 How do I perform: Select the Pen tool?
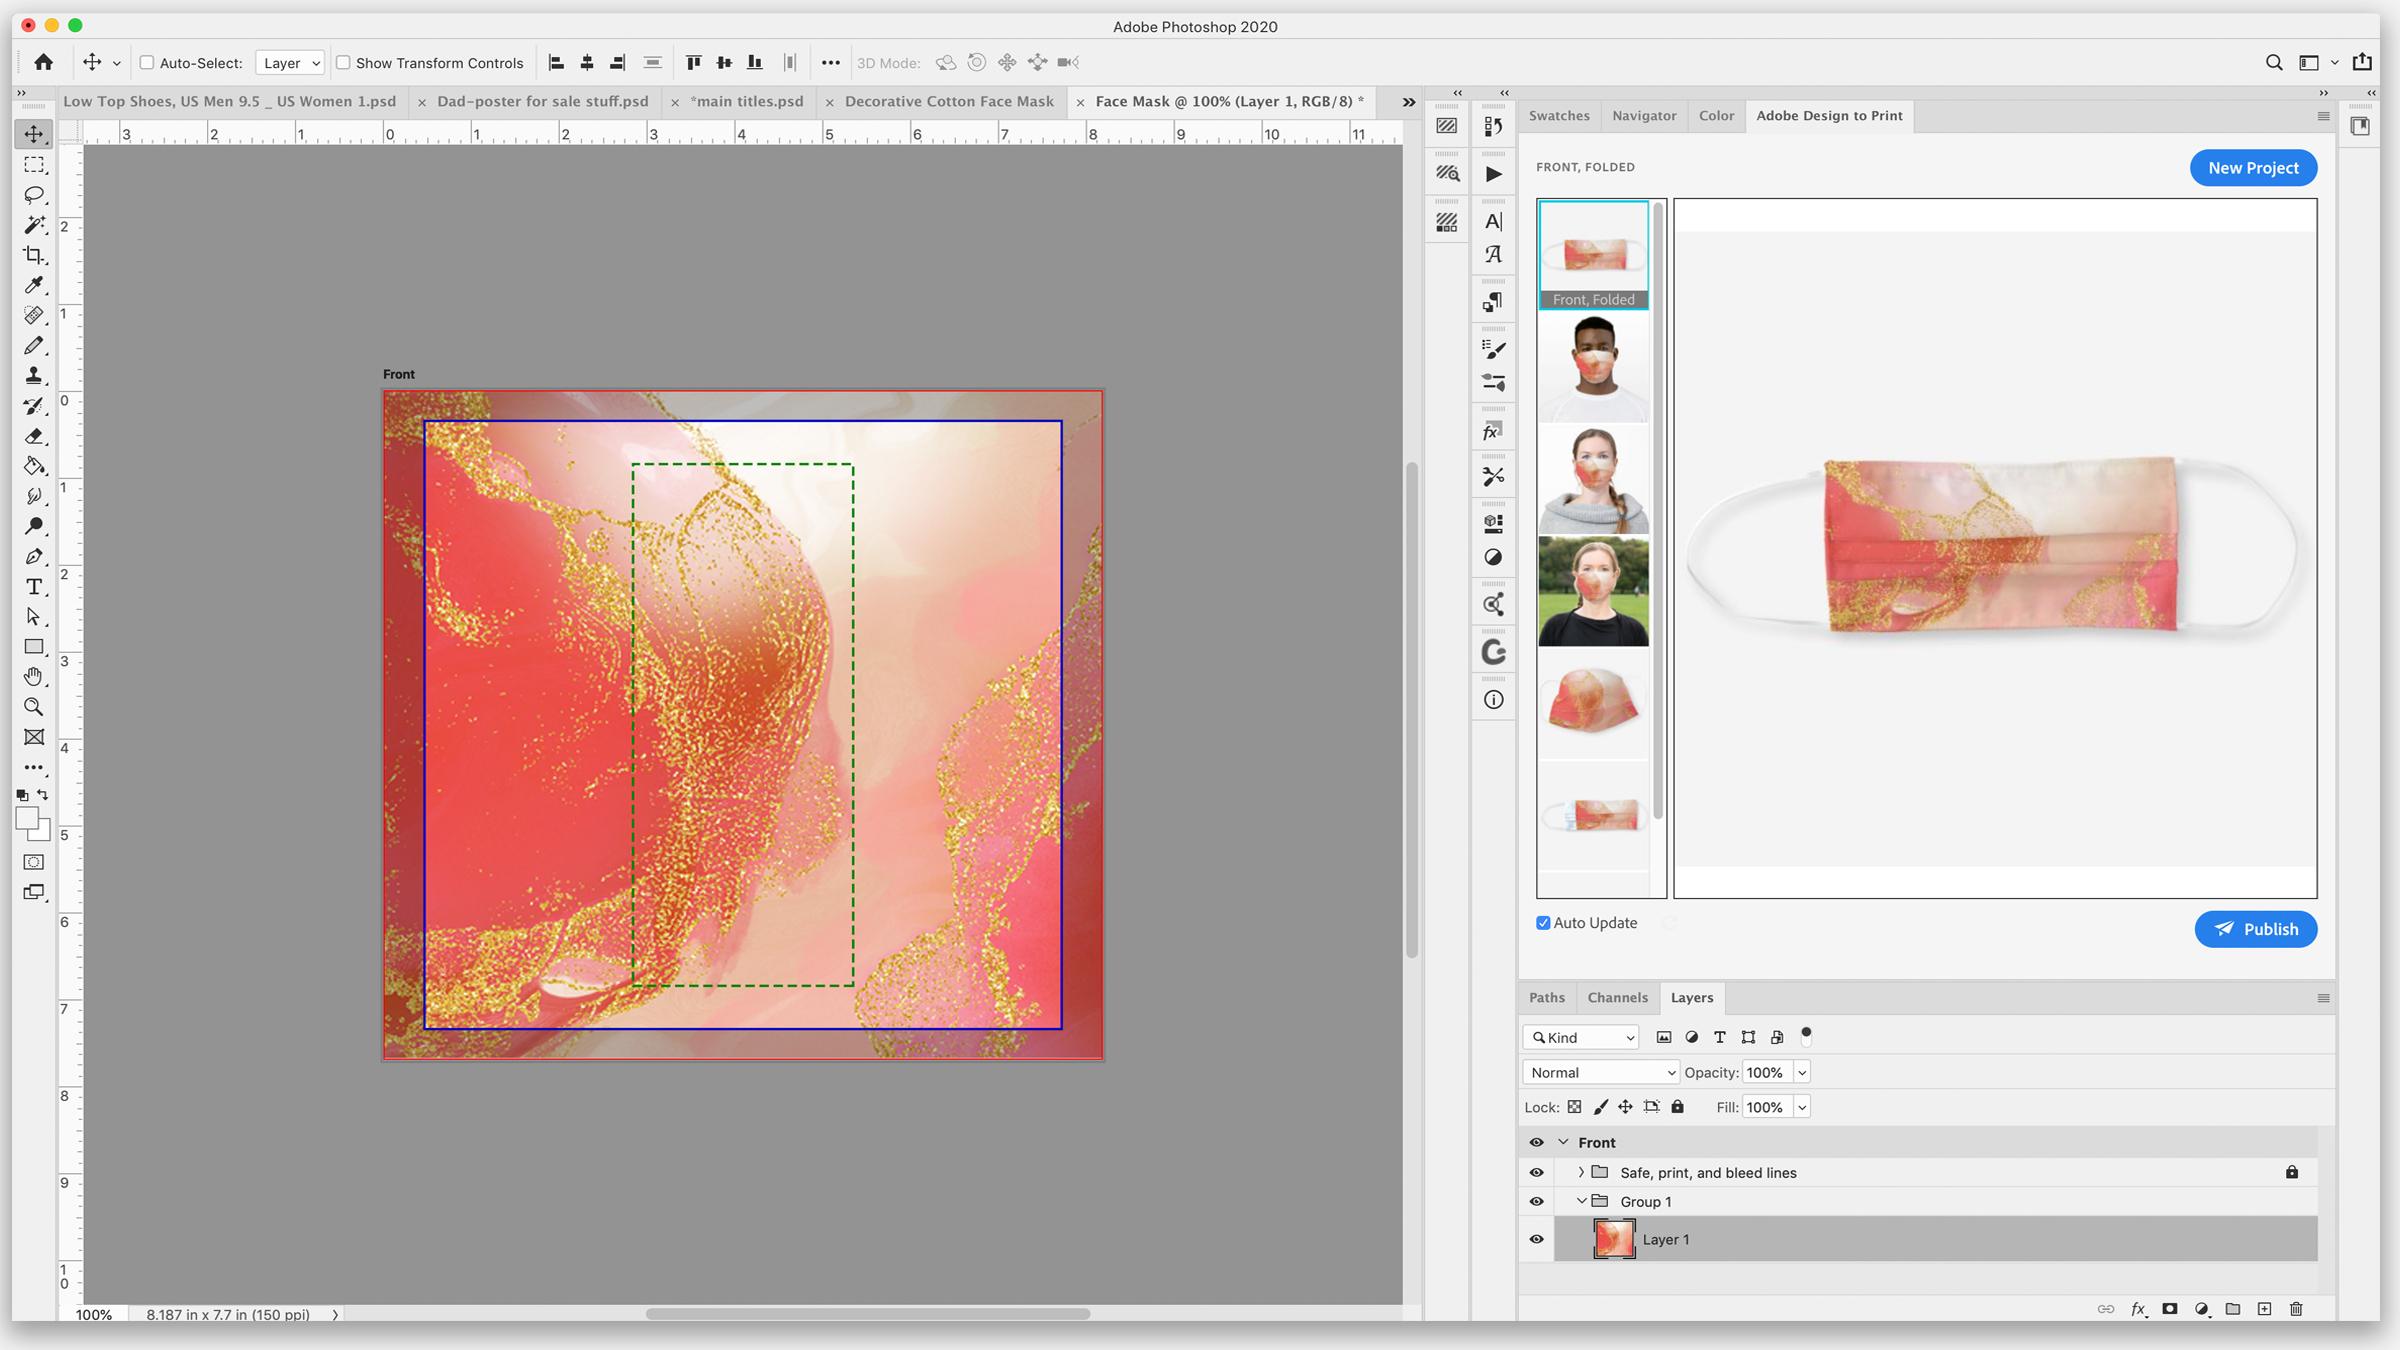pyautogui.click(x=34, y=556)
